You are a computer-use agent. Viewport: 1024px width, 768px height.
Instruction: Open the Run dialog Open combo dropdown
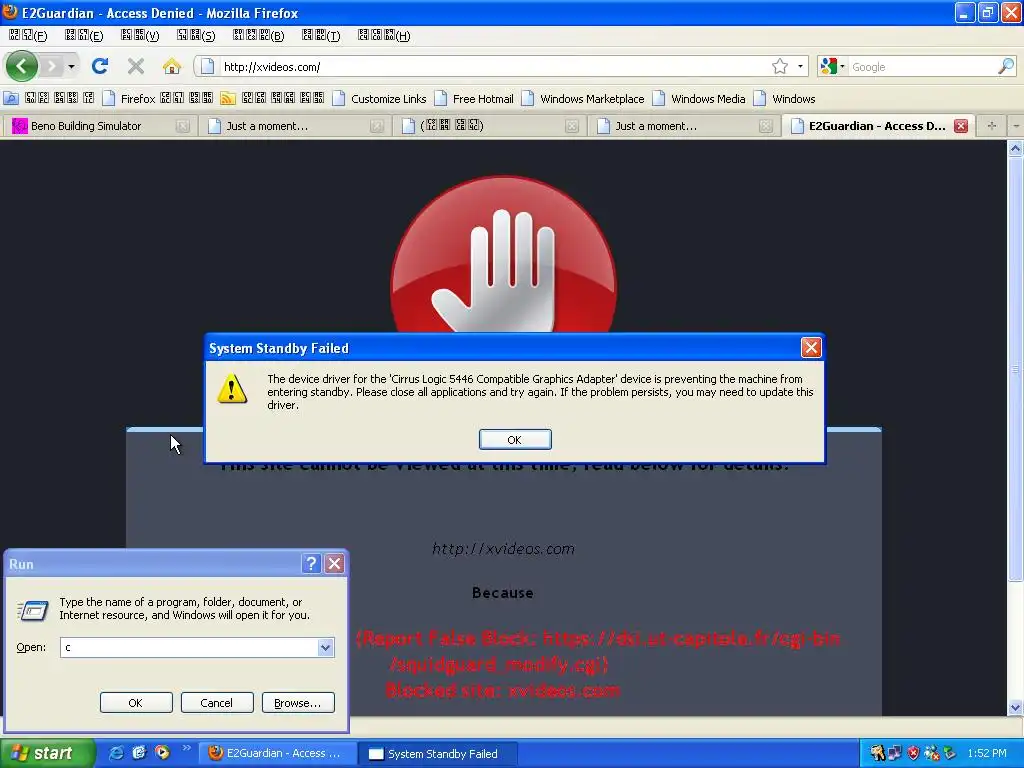(325, 647)
